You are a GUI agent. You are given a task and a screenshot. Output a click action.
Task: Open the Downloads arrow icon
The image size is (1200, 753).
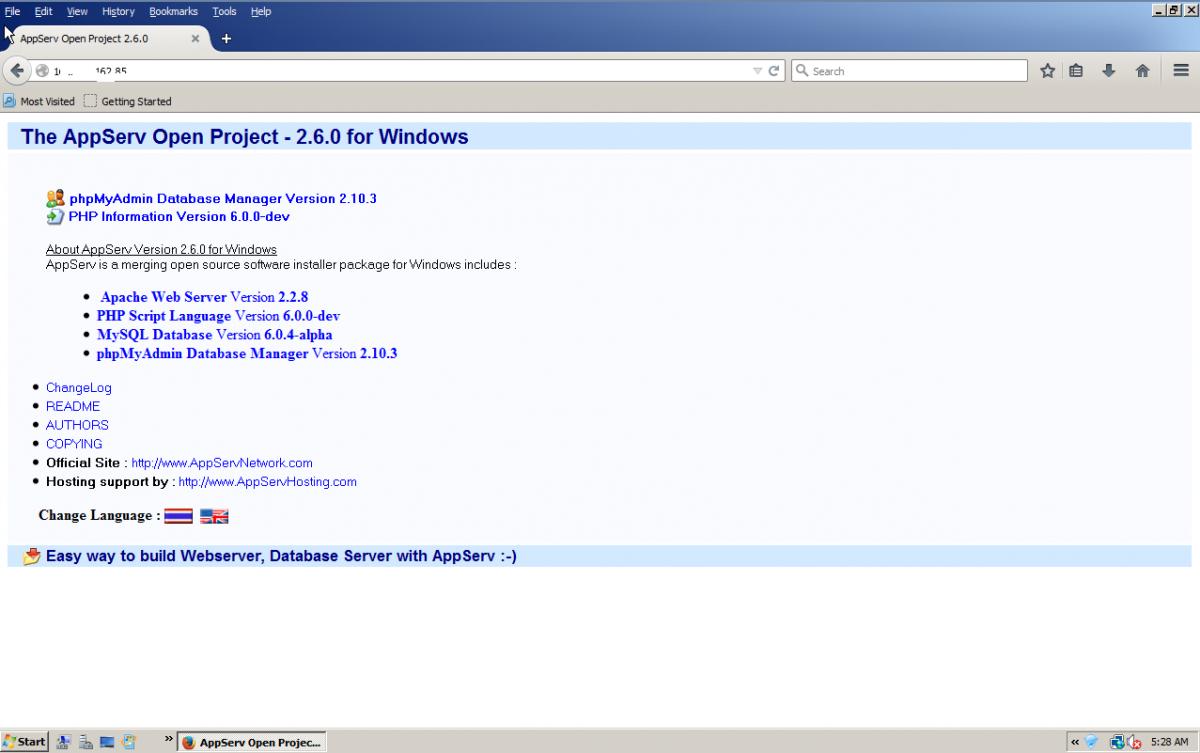click(x=1109, y=71)
